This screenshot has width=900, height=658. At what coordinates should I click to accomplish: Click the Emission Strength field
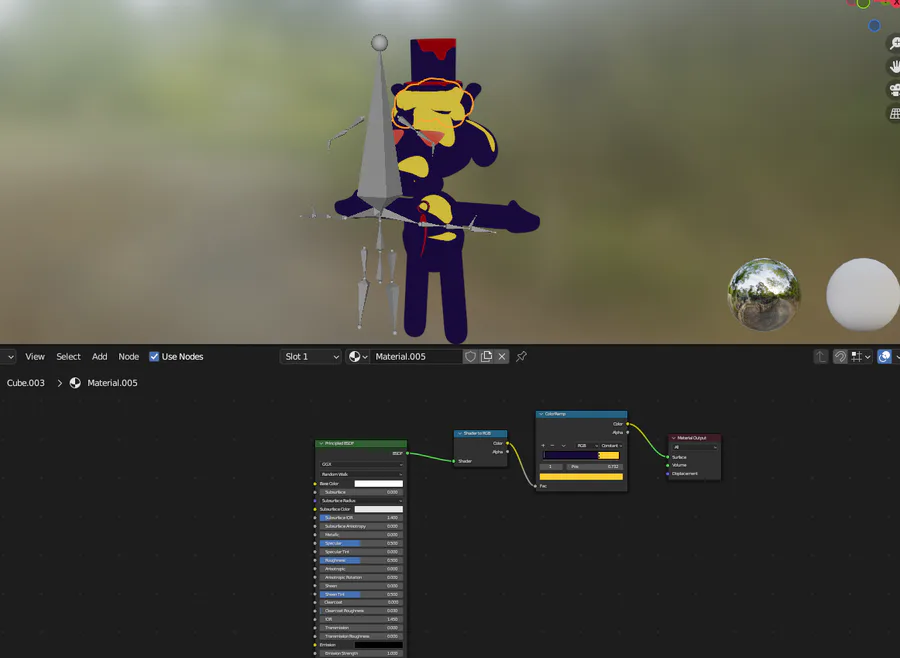361,653
